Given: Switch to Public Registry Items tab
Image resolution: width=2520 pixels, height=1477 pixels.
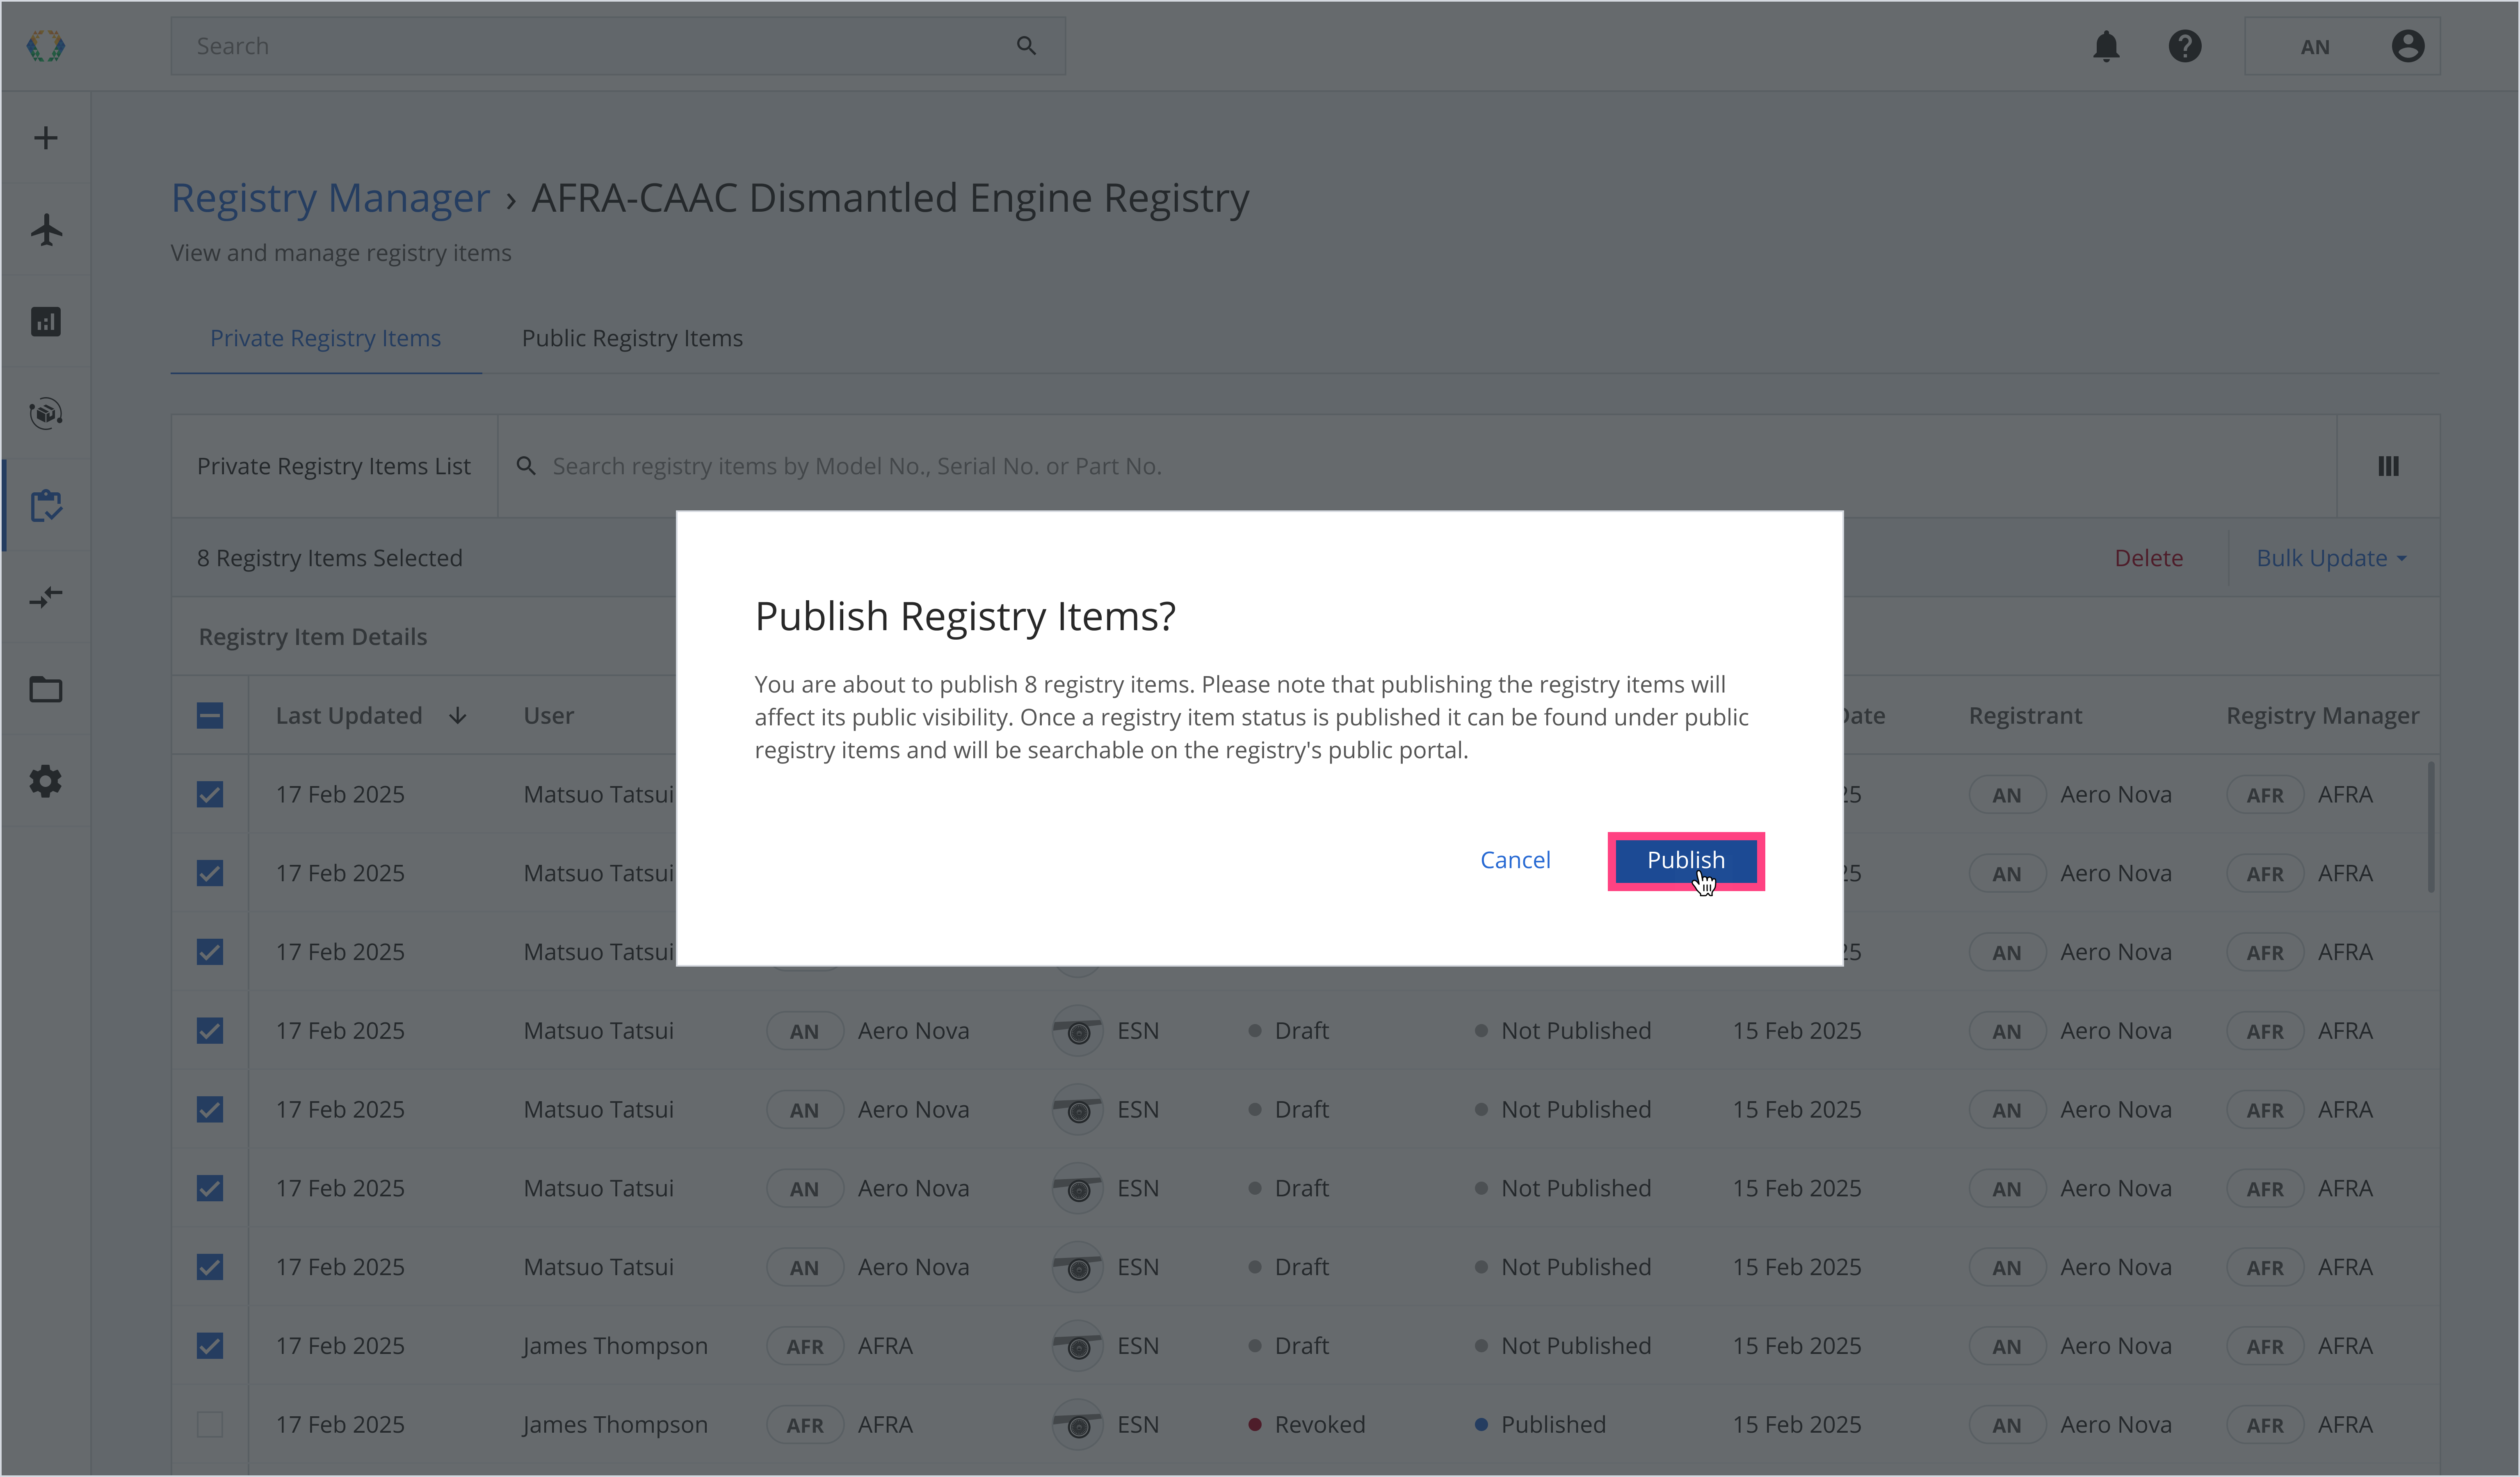Looking at the screenshot, I should pyautogui.click(x=632, y=338).
